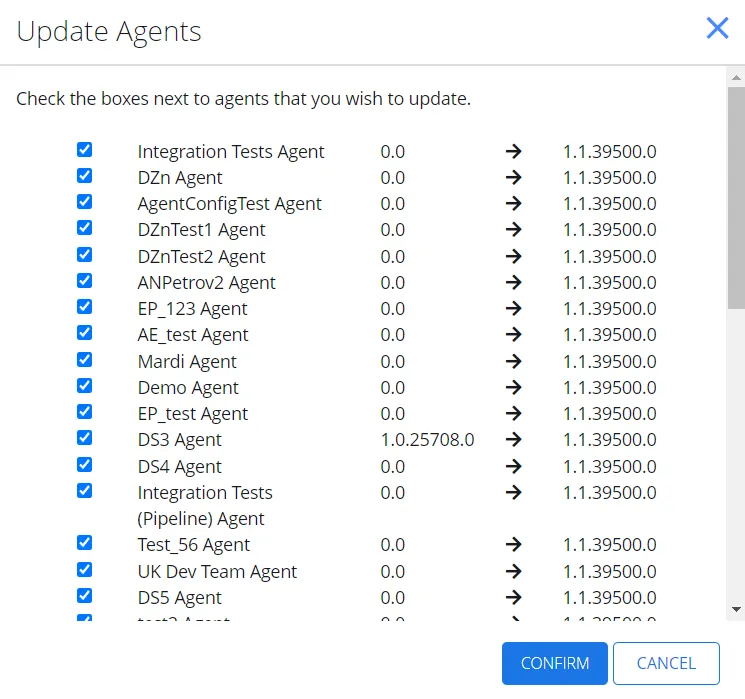Screen dimensions: 745x699
Task: Click the arrow icon in DZn Agent row
Action: [x=514, y=177]
